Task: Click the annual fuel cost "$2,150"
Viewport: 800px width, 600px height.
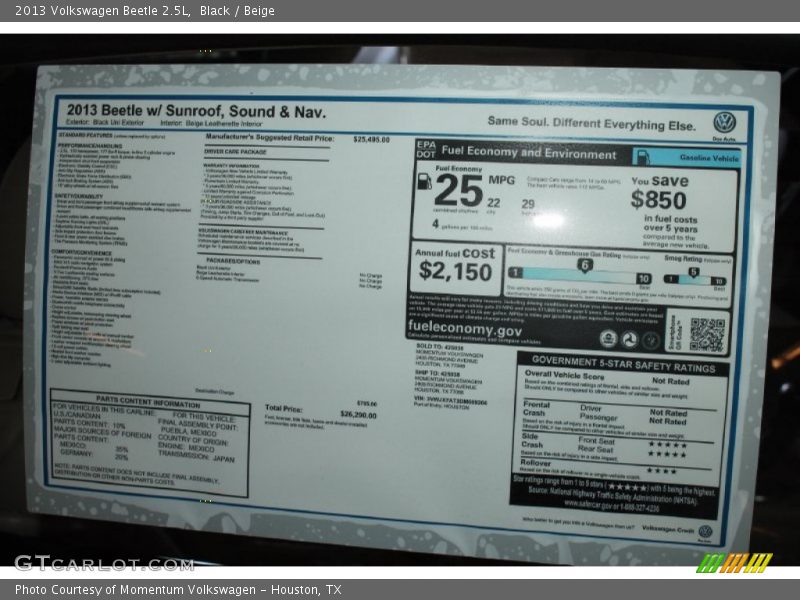Action: tap(456, 271)
